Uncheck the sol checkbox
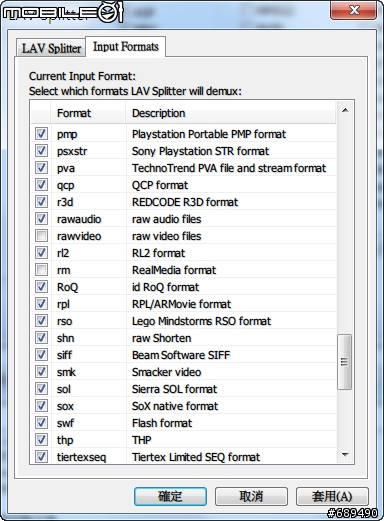This screenshot has width=384, height=521. [41, 389]
